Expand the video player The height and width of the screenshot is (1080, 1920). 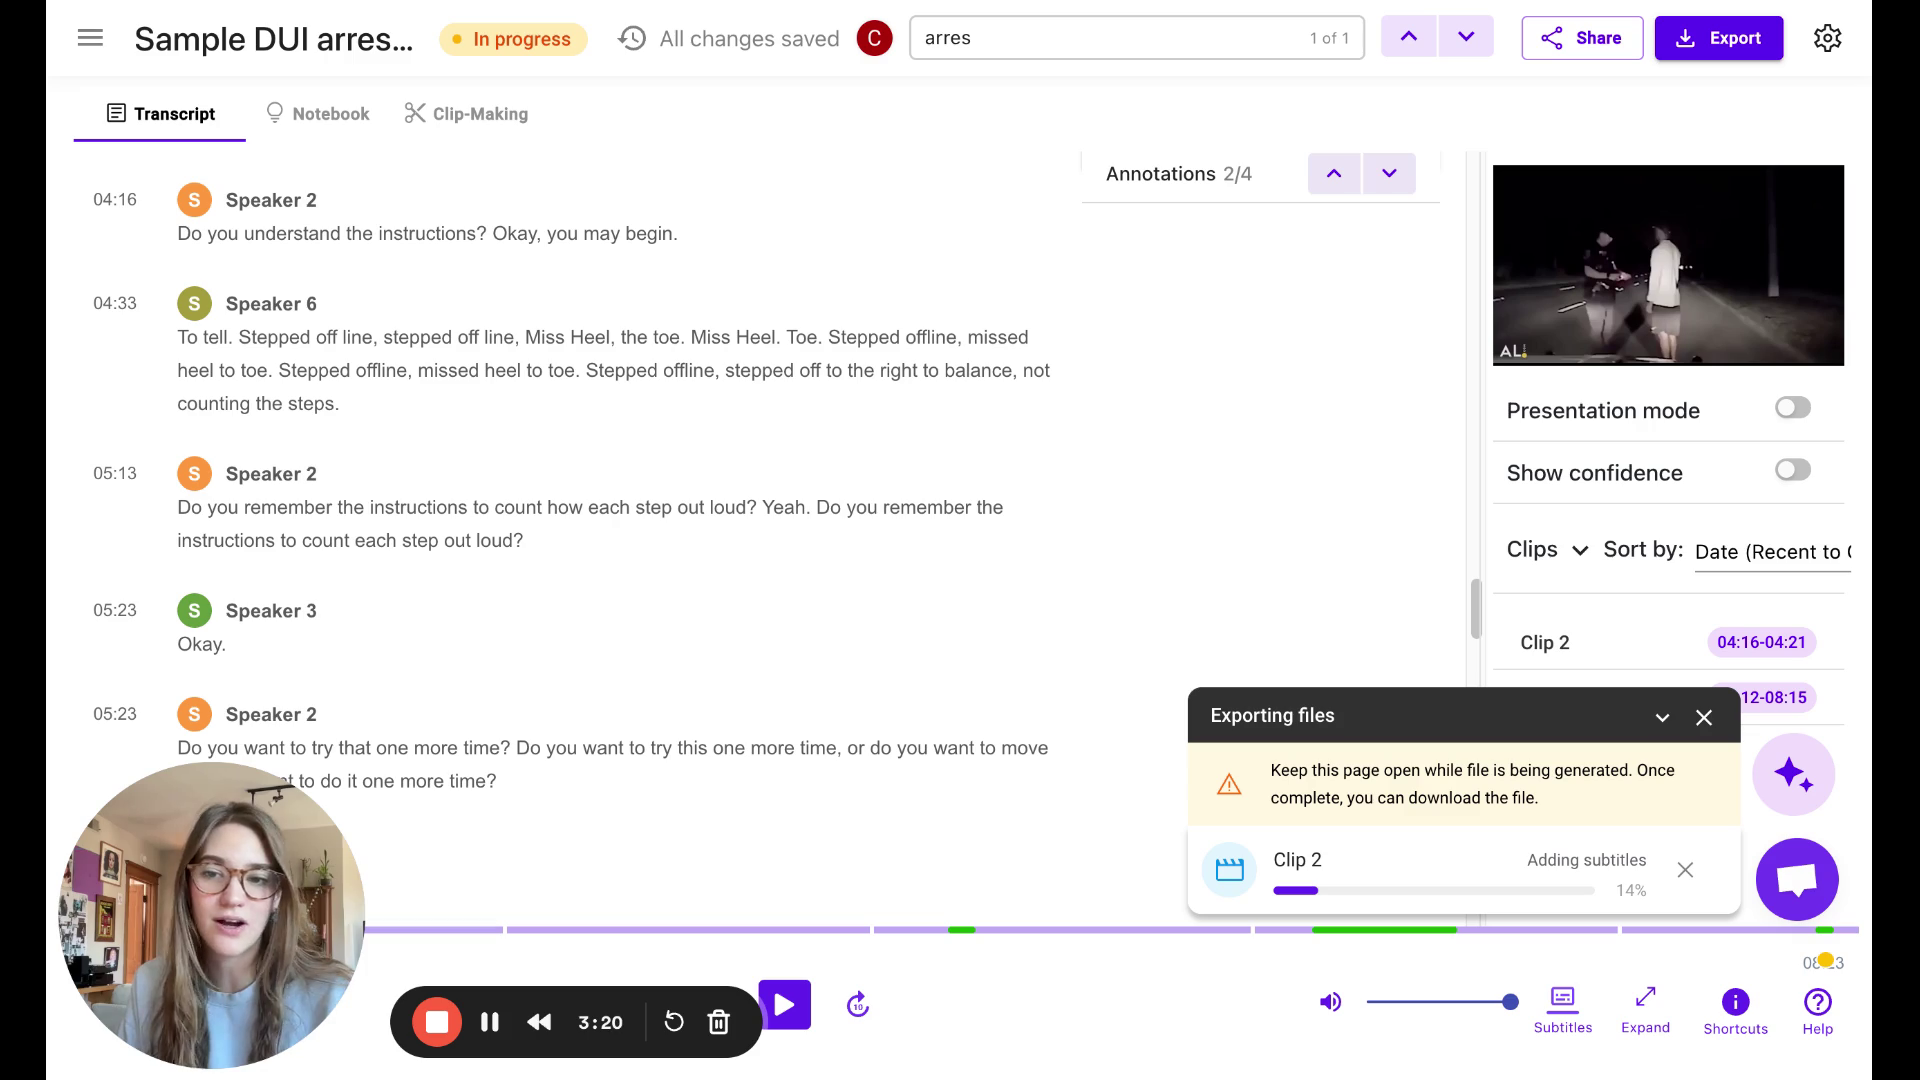coord(1645,1009)
